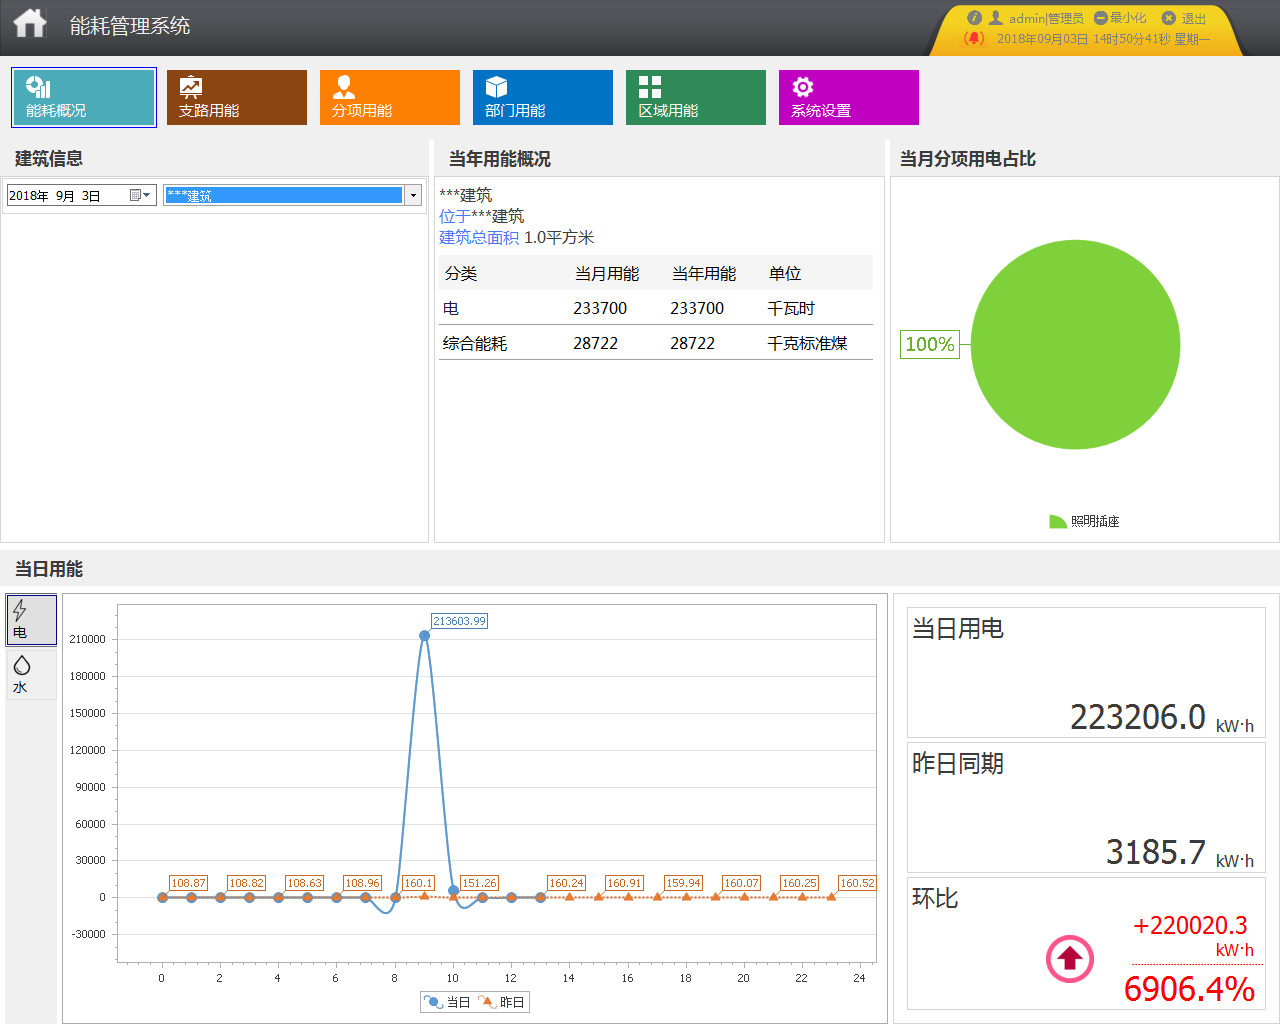
Task: Click the info icon beside admin
Action: pos(974,18)
